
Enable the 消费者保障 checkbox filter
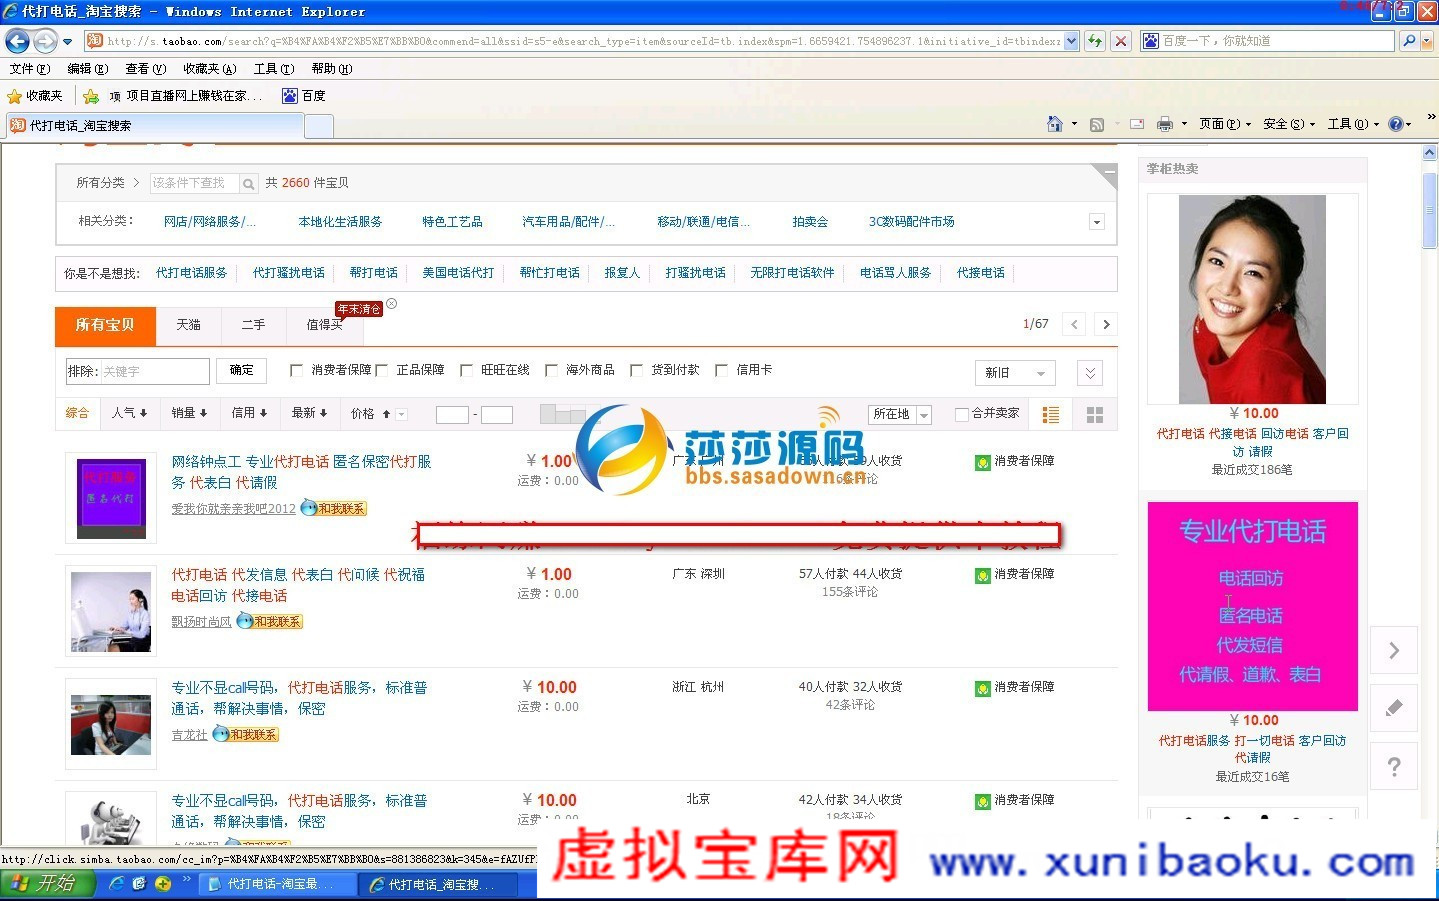point(296,370)
